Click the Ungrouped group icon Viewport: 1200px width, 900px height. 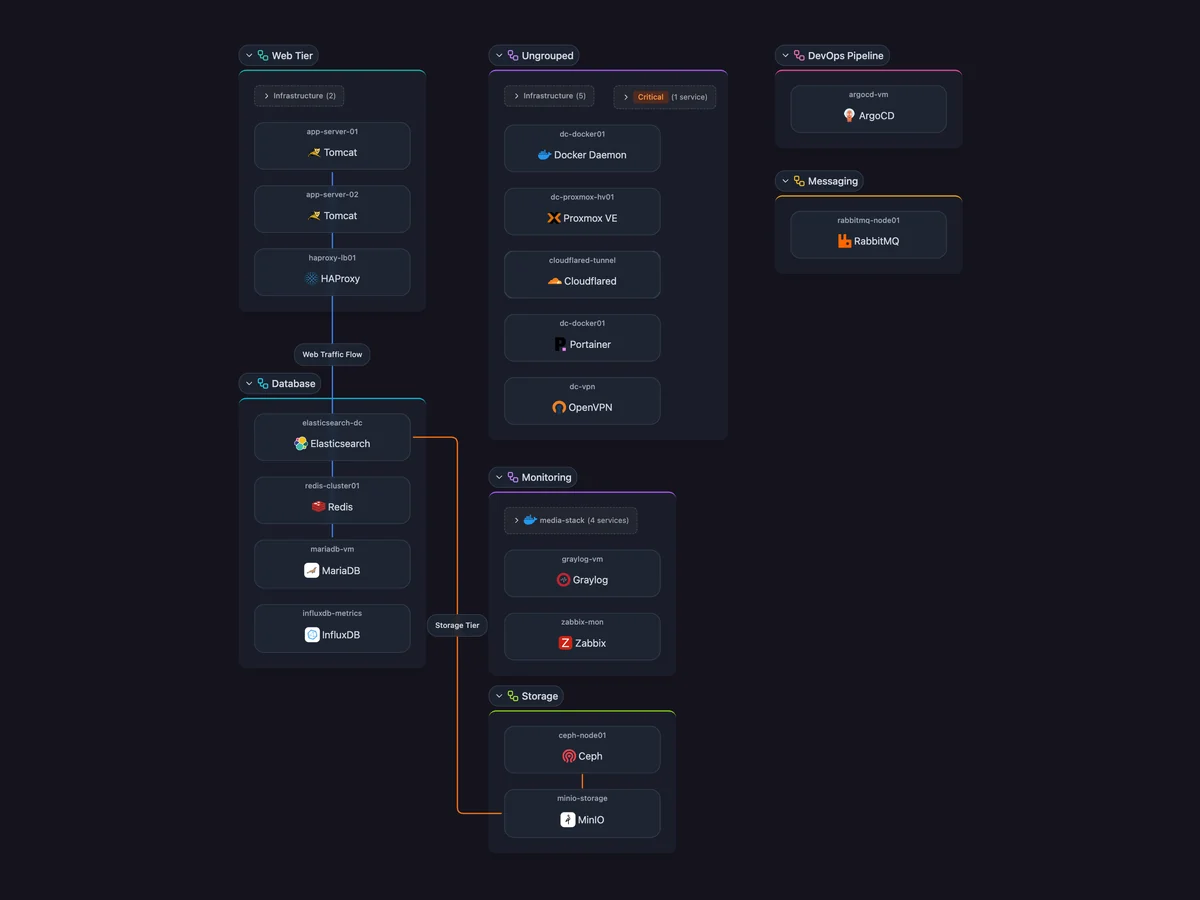click(513, 56)
